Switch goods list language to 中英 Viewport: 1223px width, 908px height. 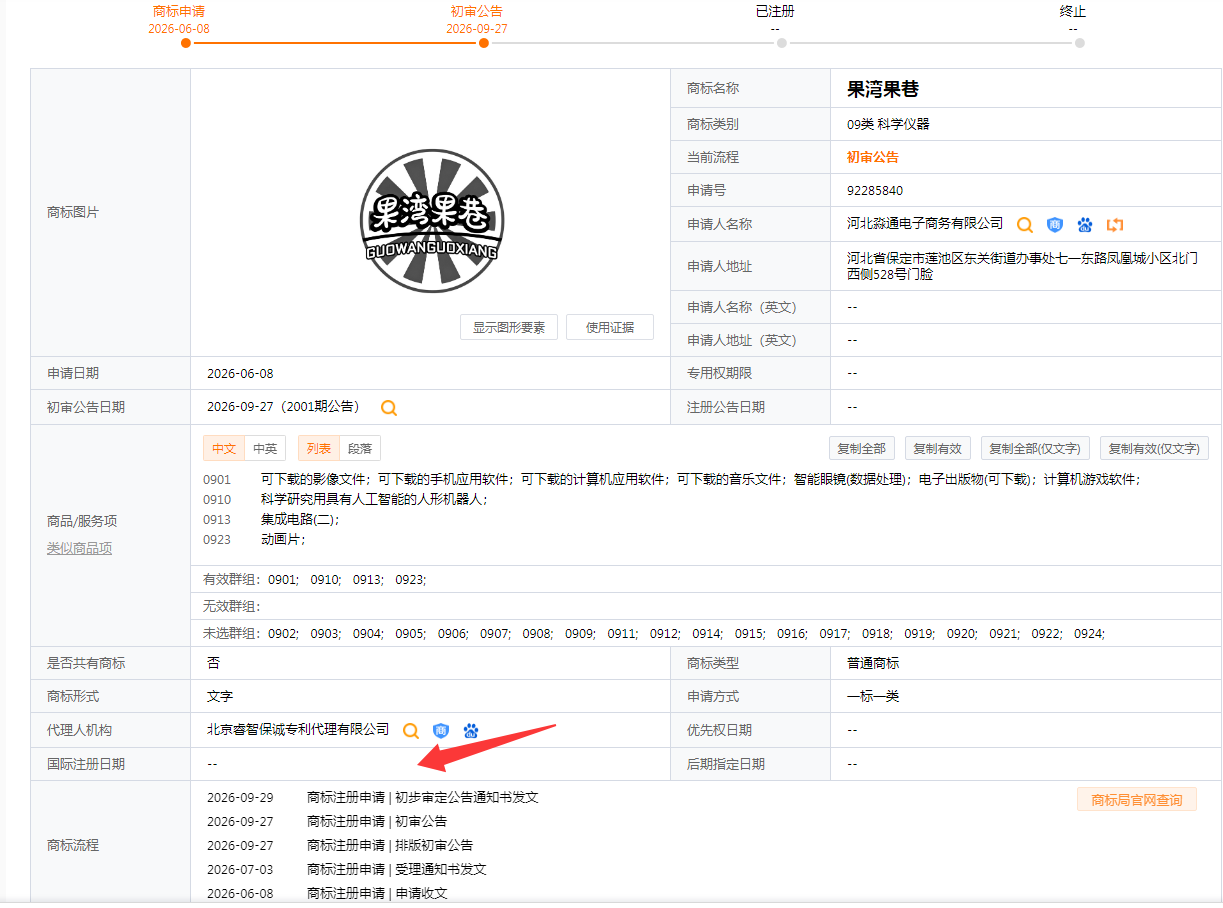pyautogui.click(x=265, y=449)
